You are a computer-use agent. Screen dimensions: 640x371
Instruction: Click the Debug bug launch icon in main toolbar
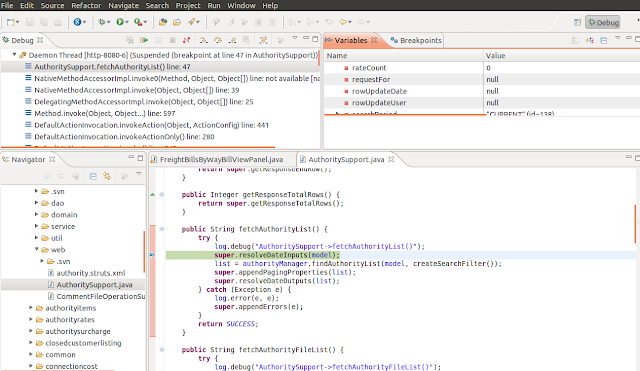pos(102,22)
